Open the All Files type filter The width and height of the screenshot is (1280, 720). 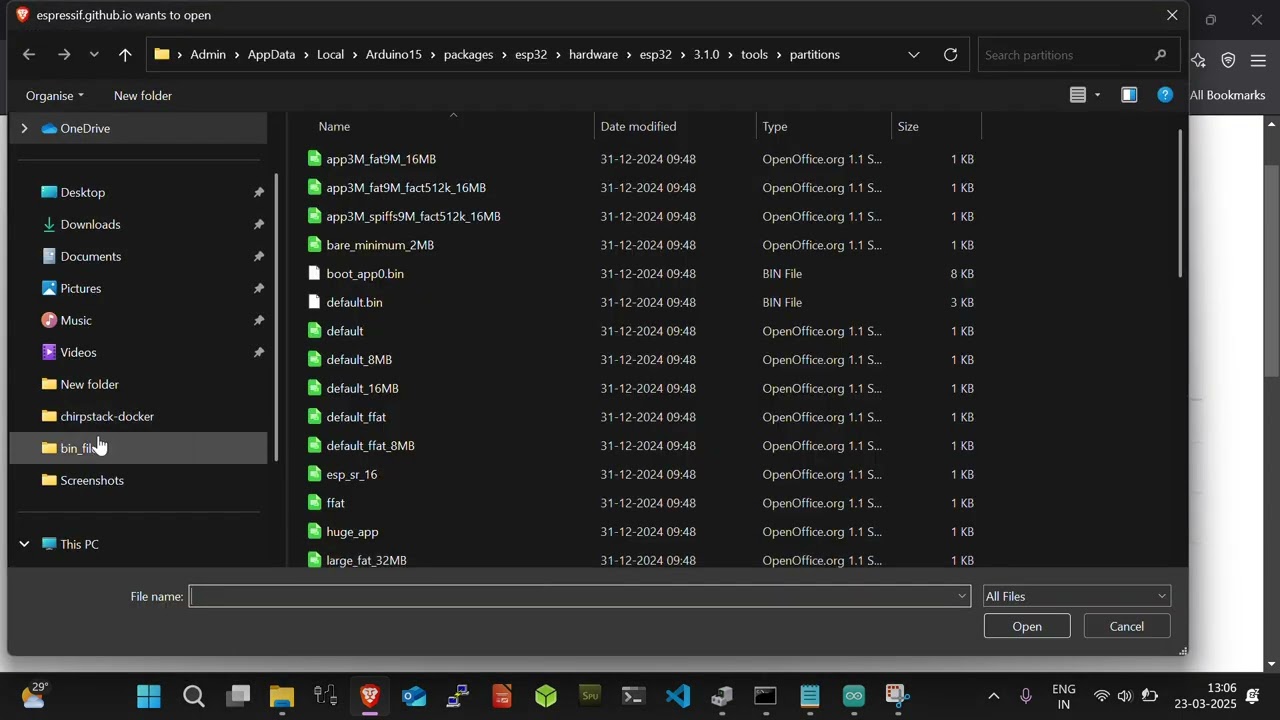[x=1076, y=596]
